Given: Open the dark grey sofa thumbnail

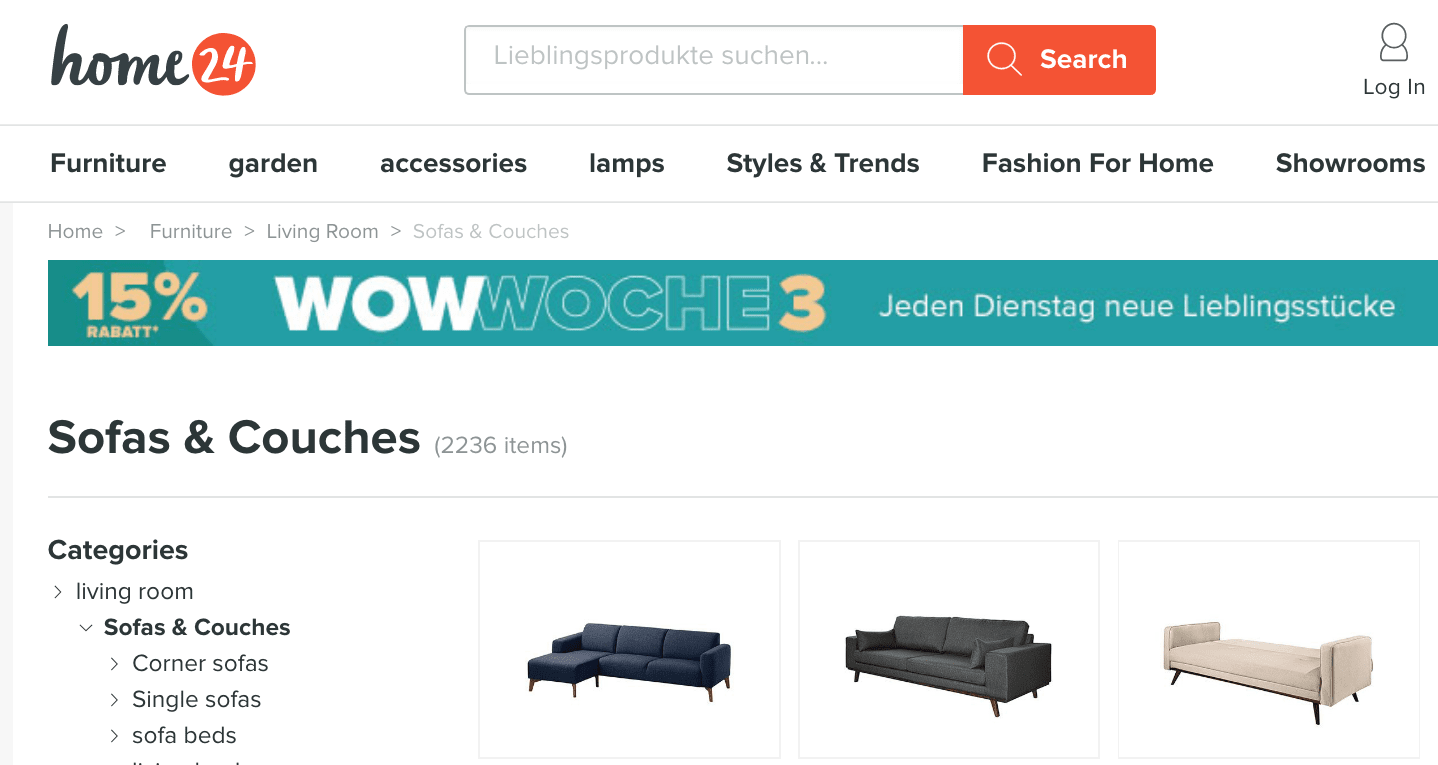Looking at the screenshot, I should [949, 649].
